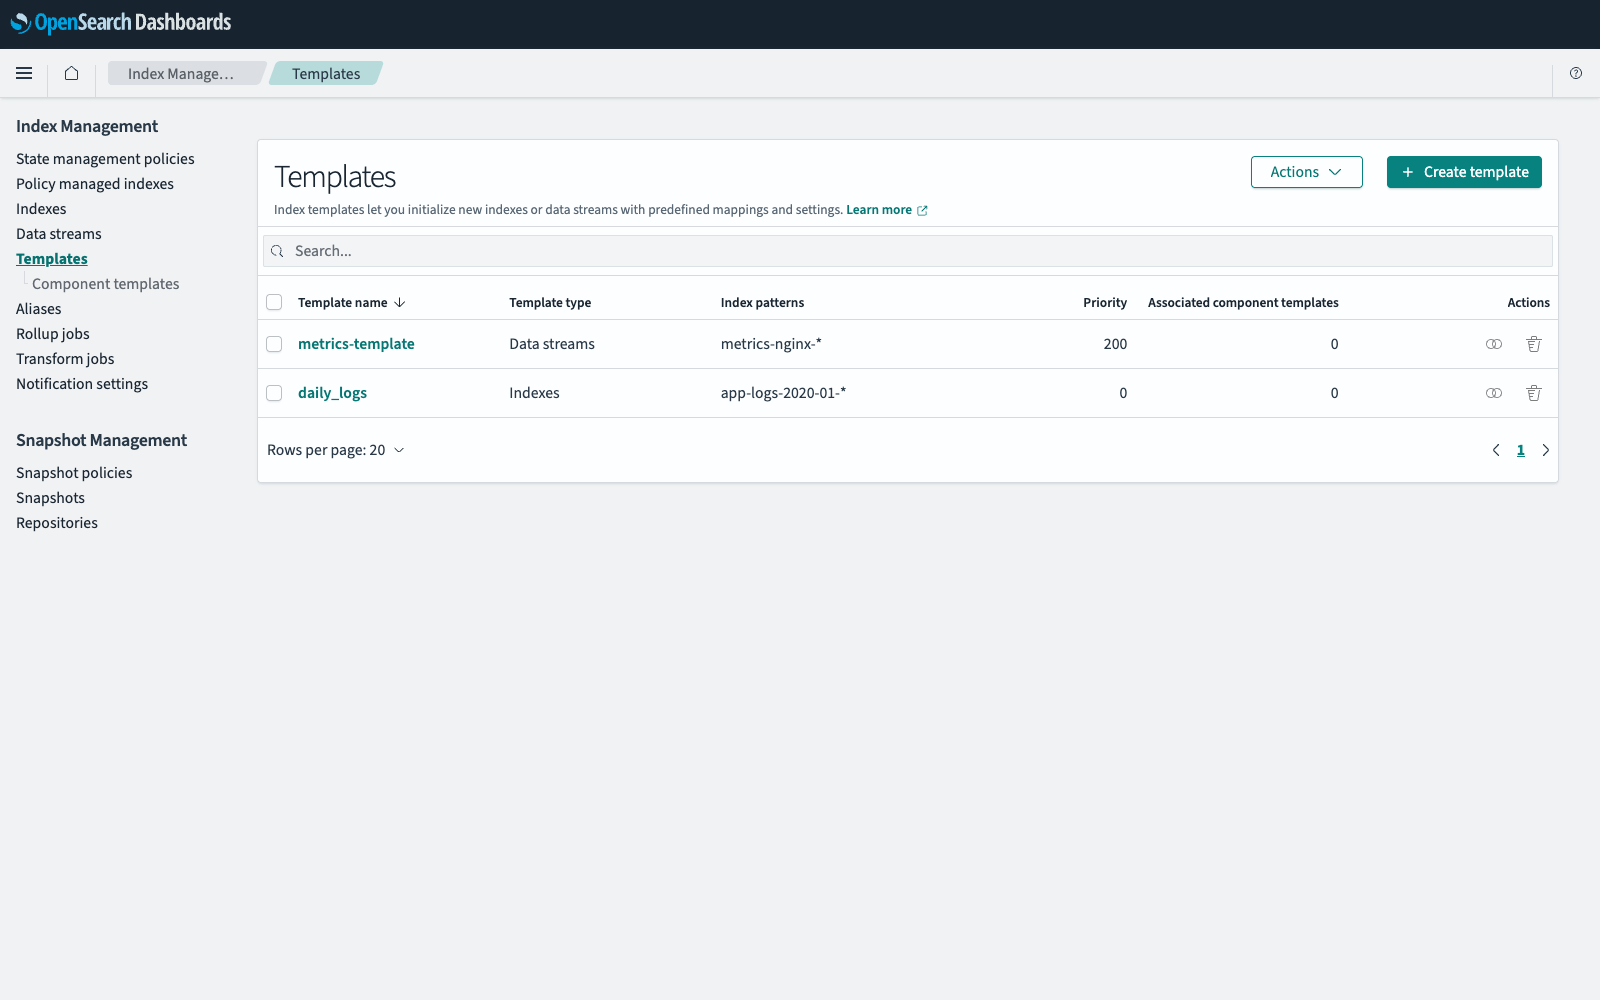Navigate to Data streams
Image resolution: width=1600 pixels, height=1000 pixels.
(59, 234)
